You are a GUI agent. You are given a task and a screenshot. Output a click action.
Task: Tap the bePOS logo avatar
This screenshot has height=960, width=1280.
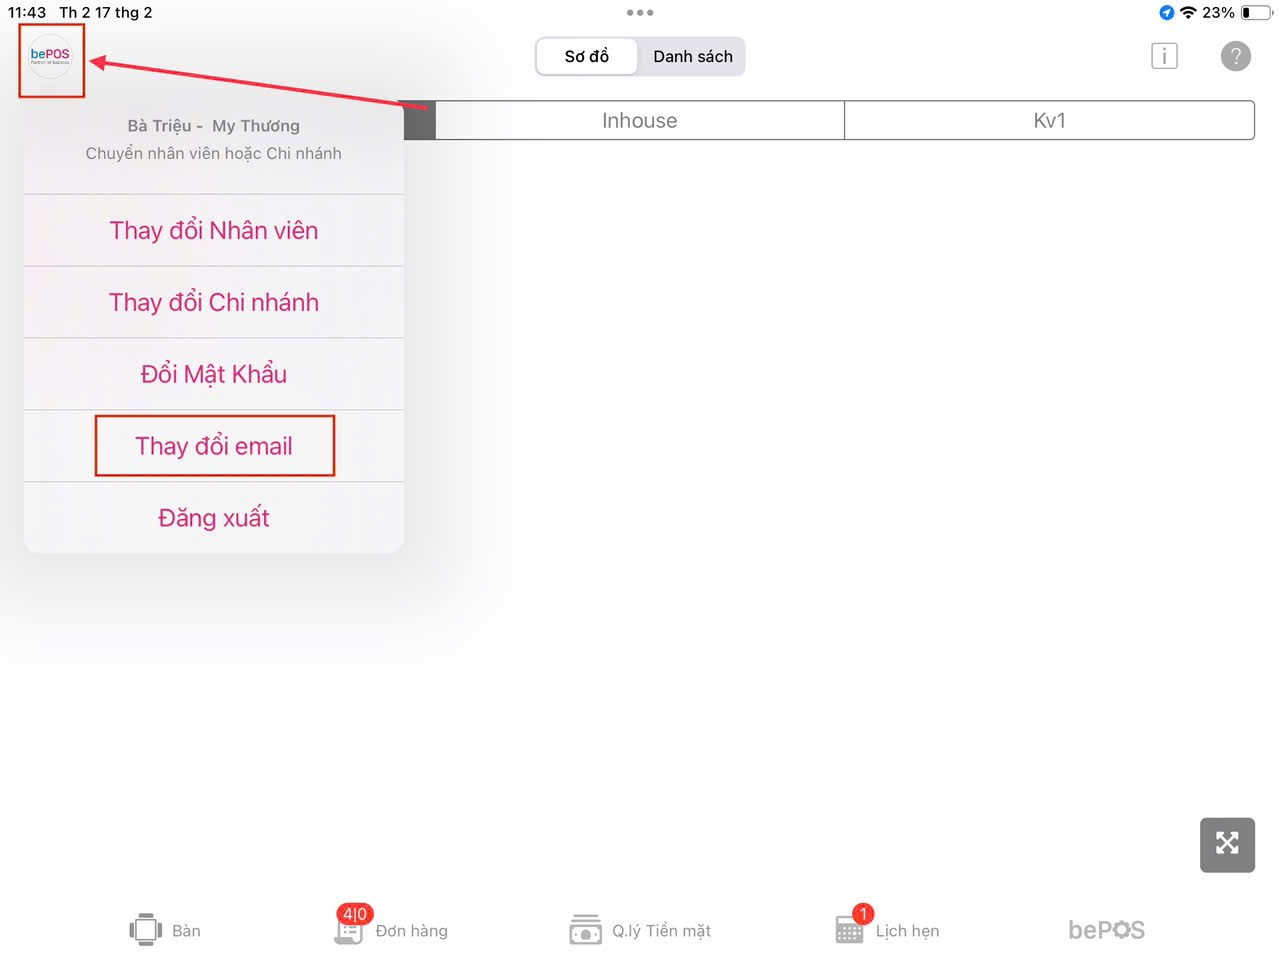point(51,57)
